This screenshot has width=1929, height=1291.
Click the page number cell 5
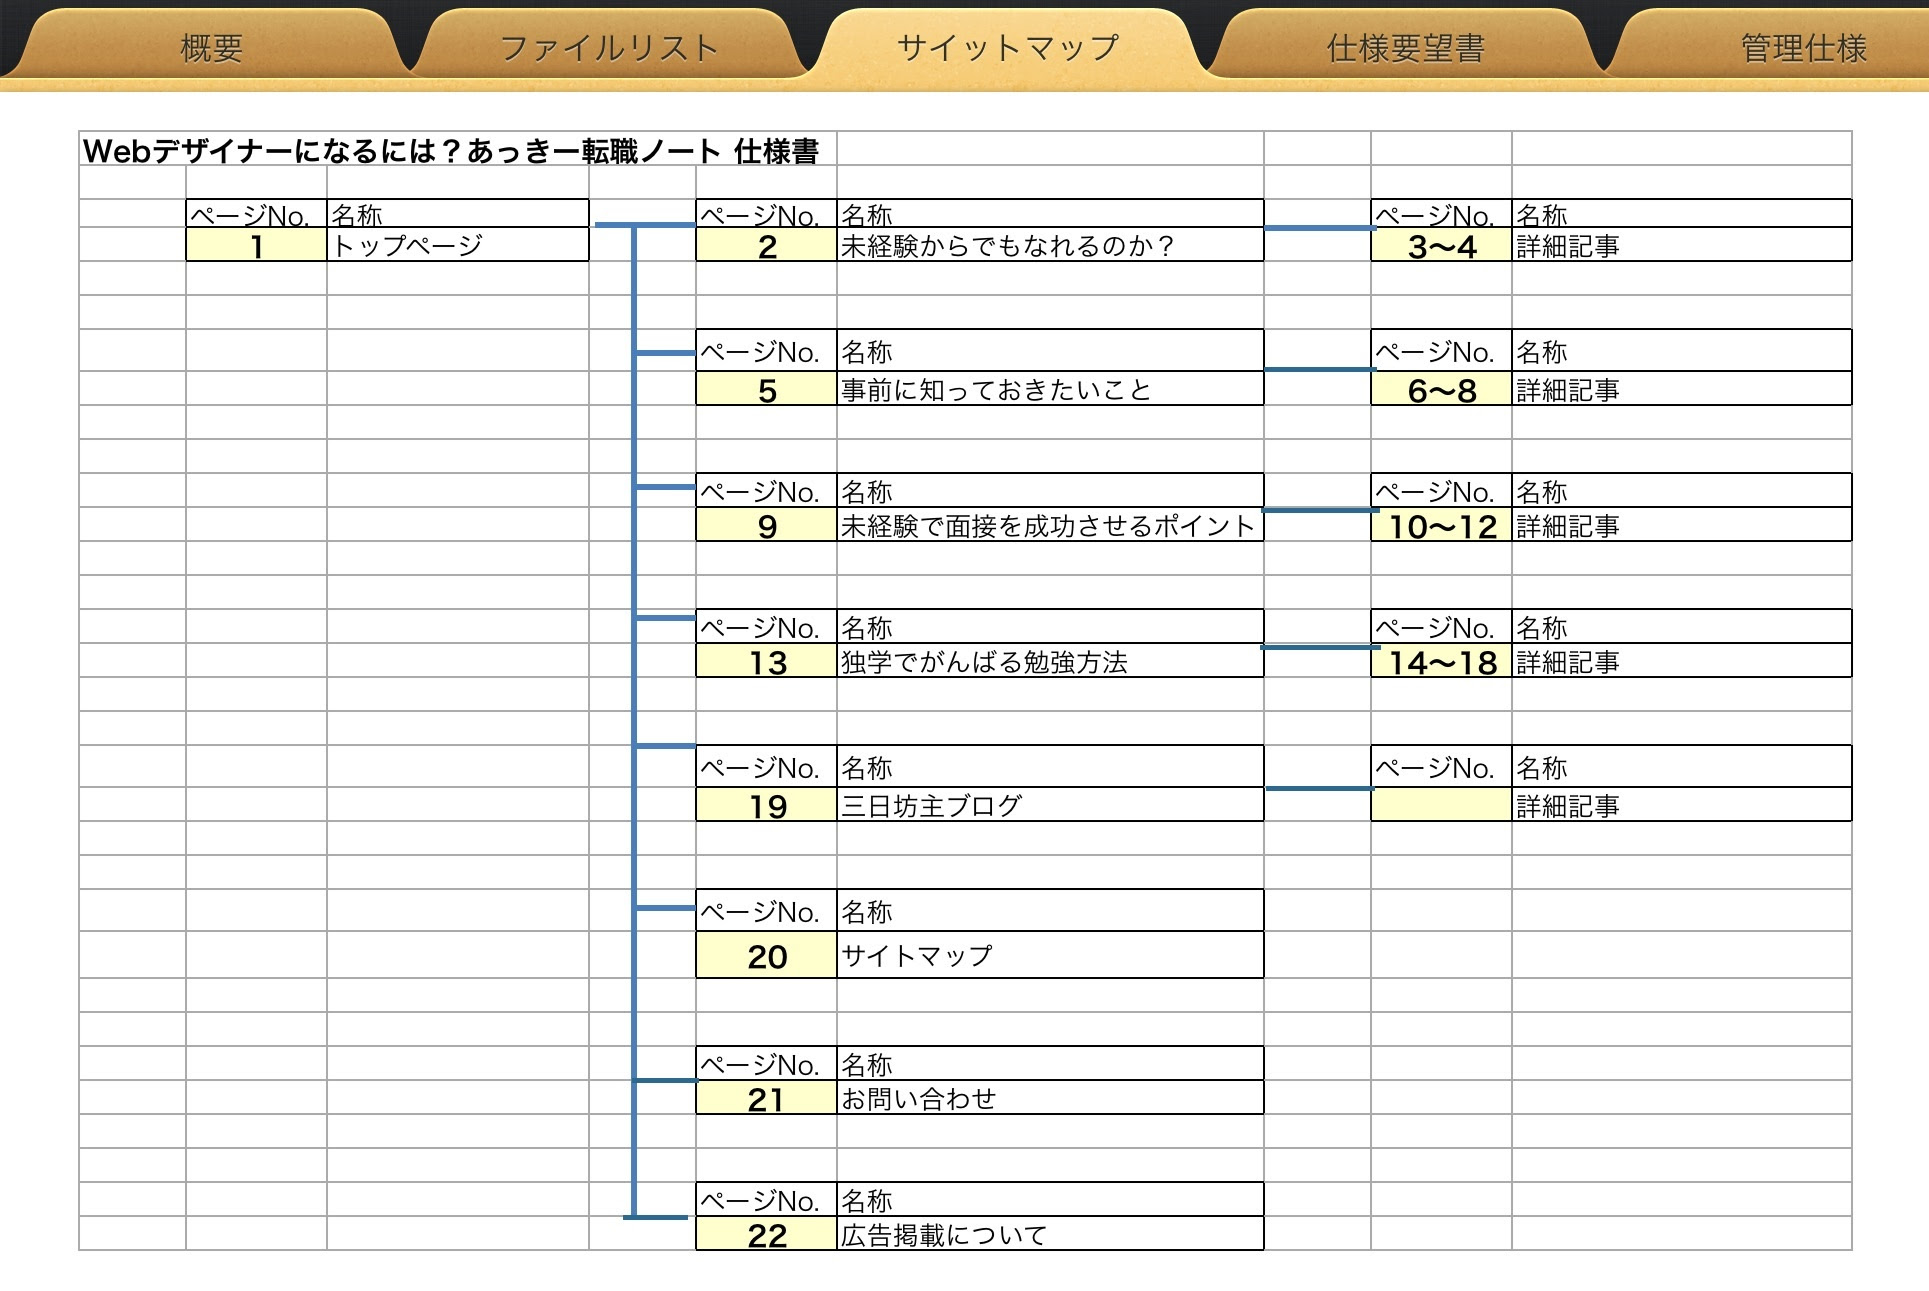(x=767, y=389)
